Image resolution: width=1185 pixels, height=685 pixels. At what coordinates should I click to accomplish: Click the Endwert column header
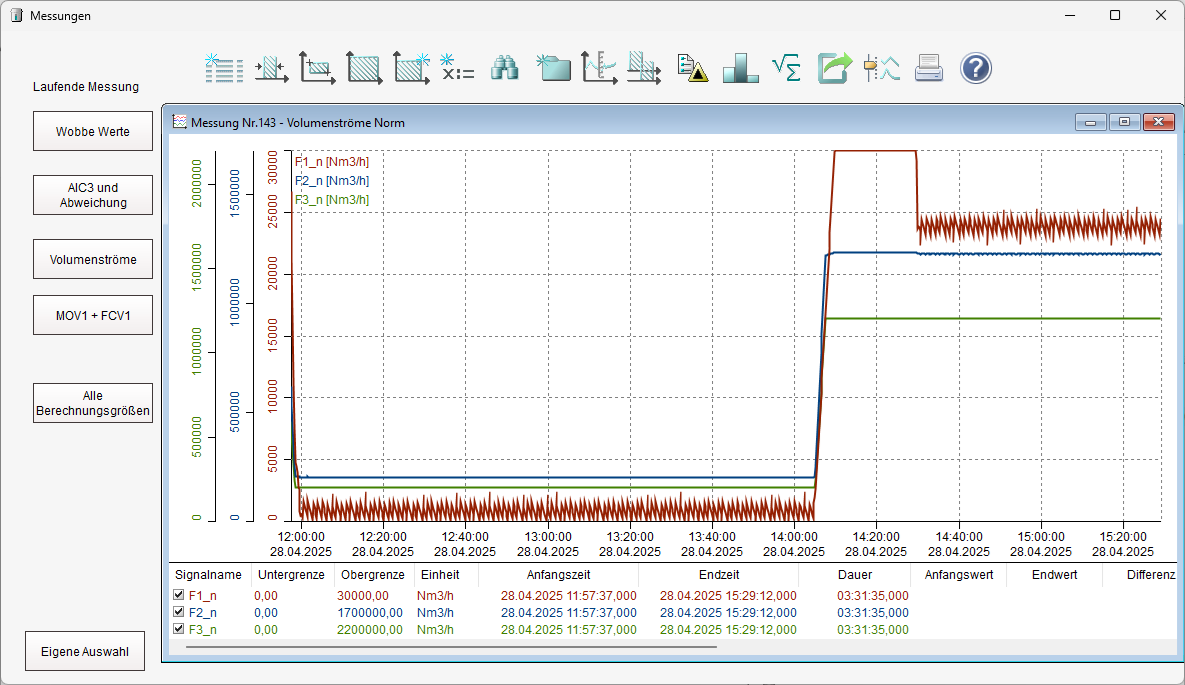click(1054, 575)
